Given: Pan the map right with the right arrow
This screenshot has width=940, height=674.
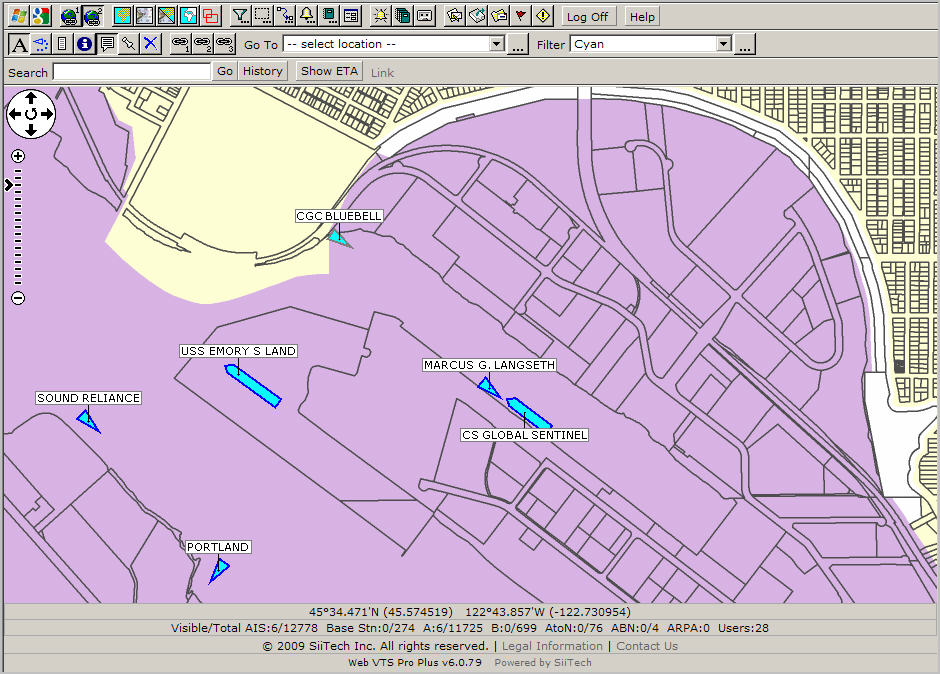Looking at the screenshot, I should pos(47,114).
